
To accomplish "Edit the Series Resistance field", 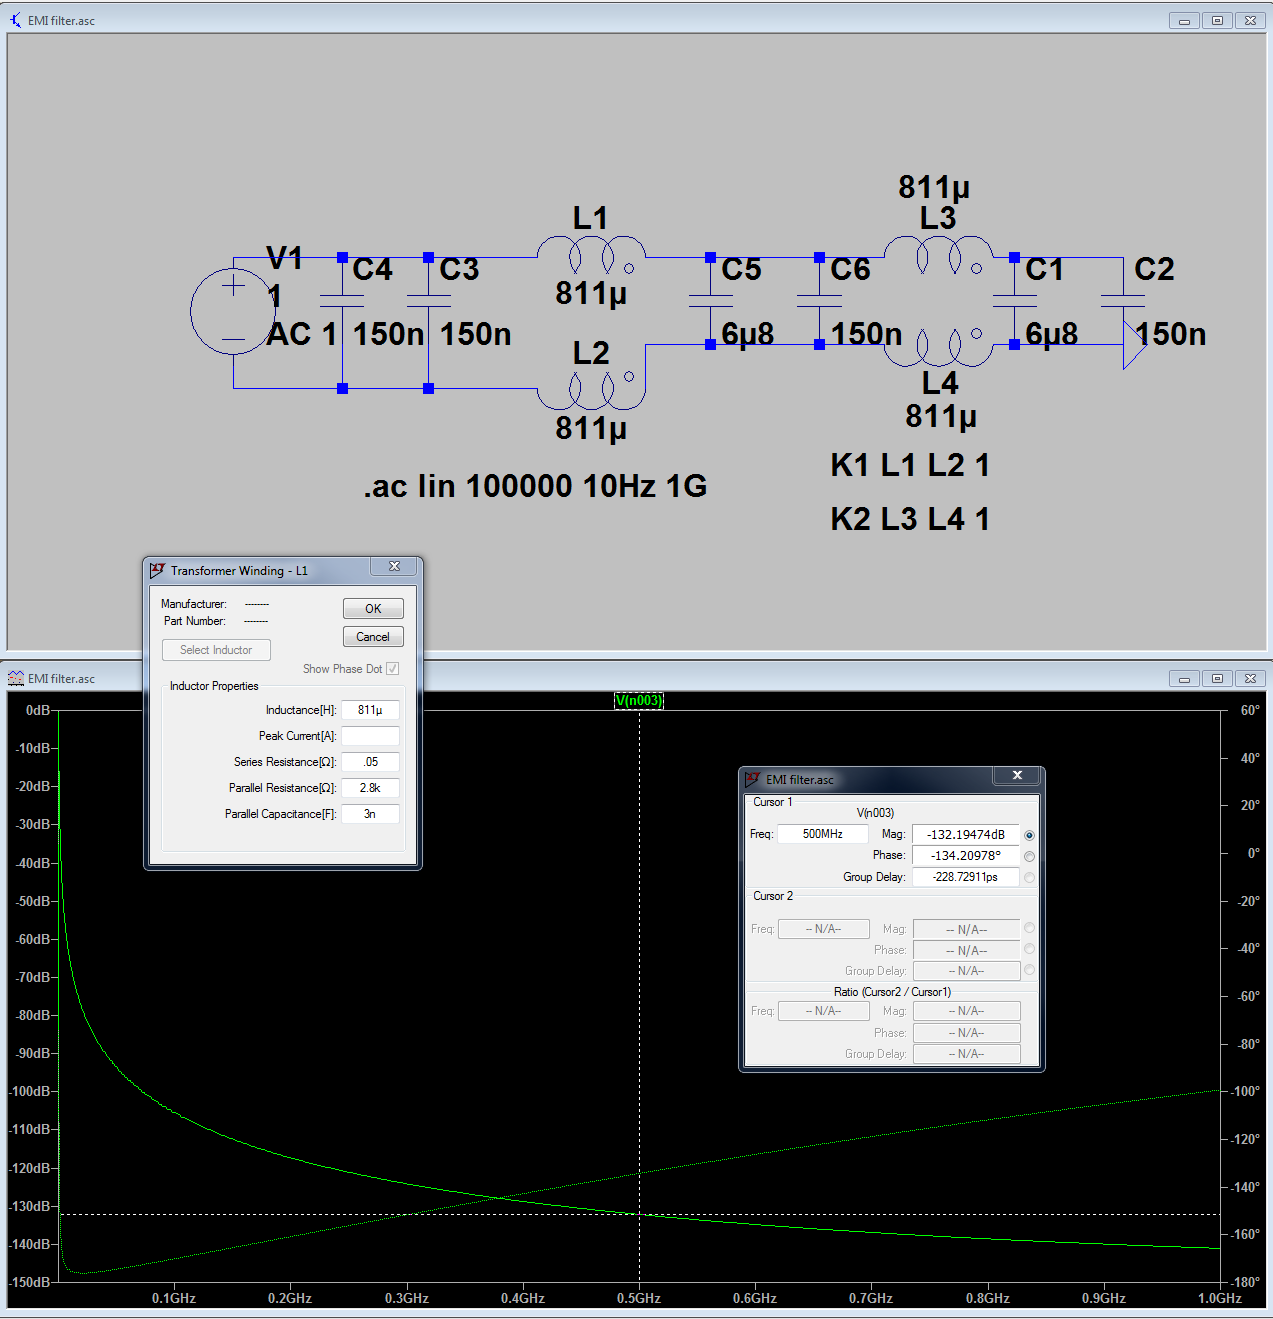I will (x=370, y=762).
